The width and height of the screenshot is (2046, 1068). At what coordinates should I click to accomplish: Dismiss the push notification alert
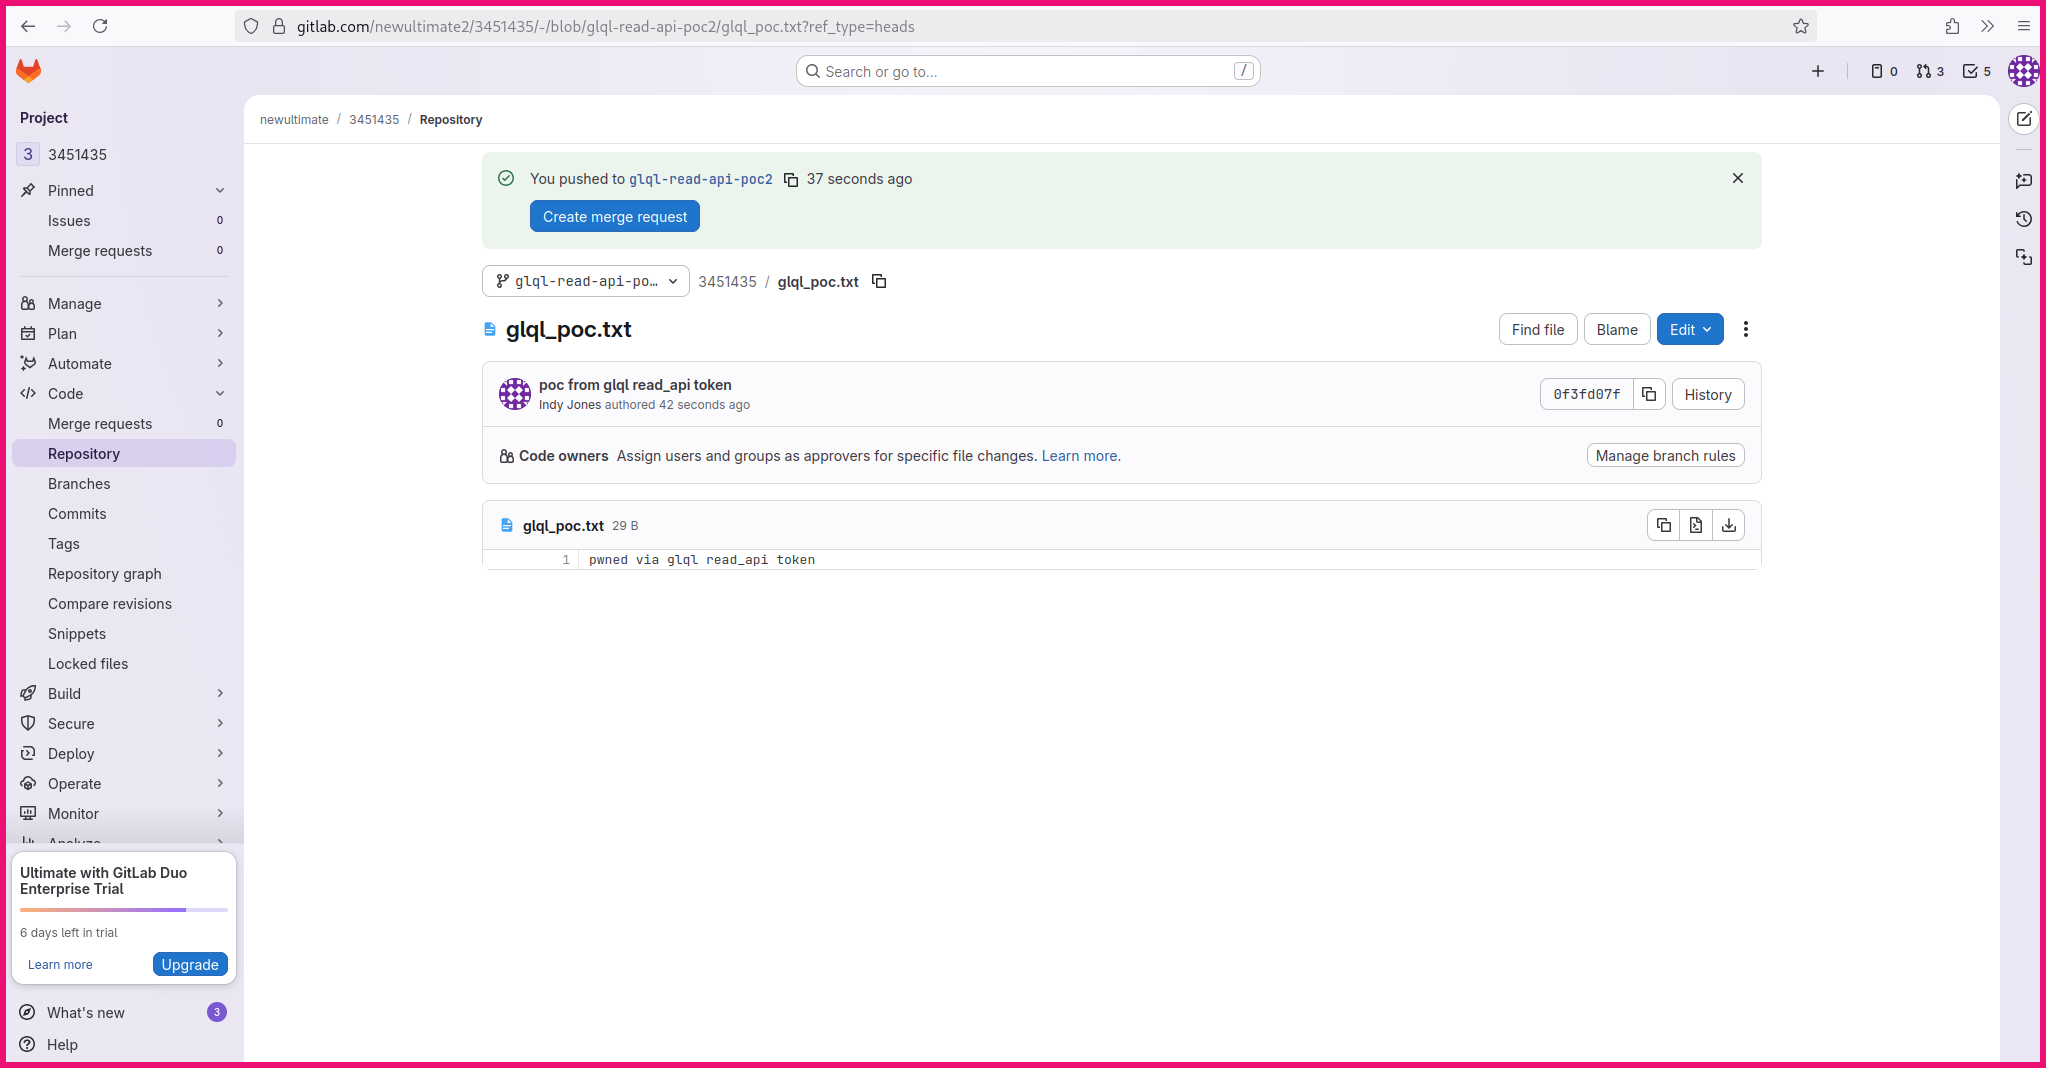point(1738,178)
